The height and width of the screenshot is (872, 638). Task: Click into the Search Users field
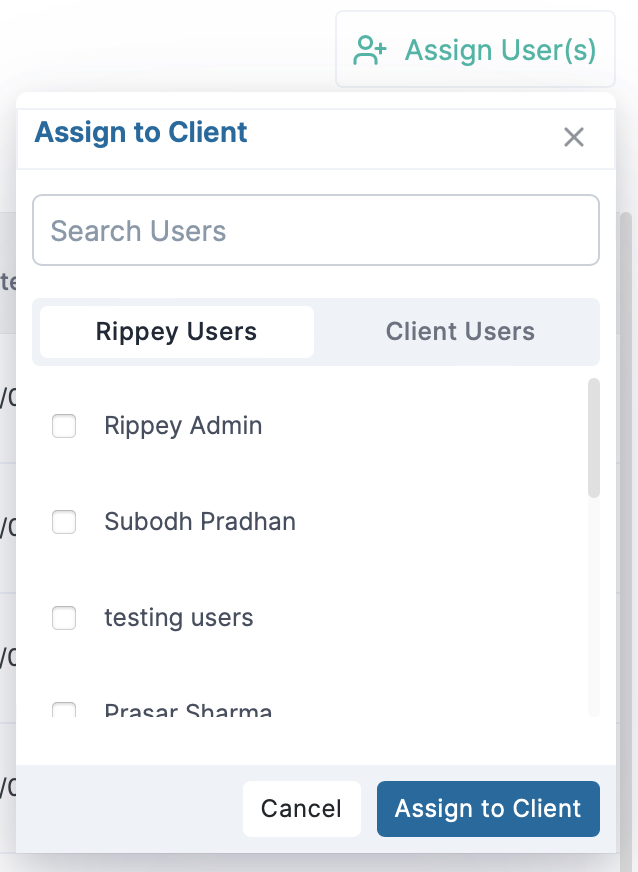tap(316, 231)
